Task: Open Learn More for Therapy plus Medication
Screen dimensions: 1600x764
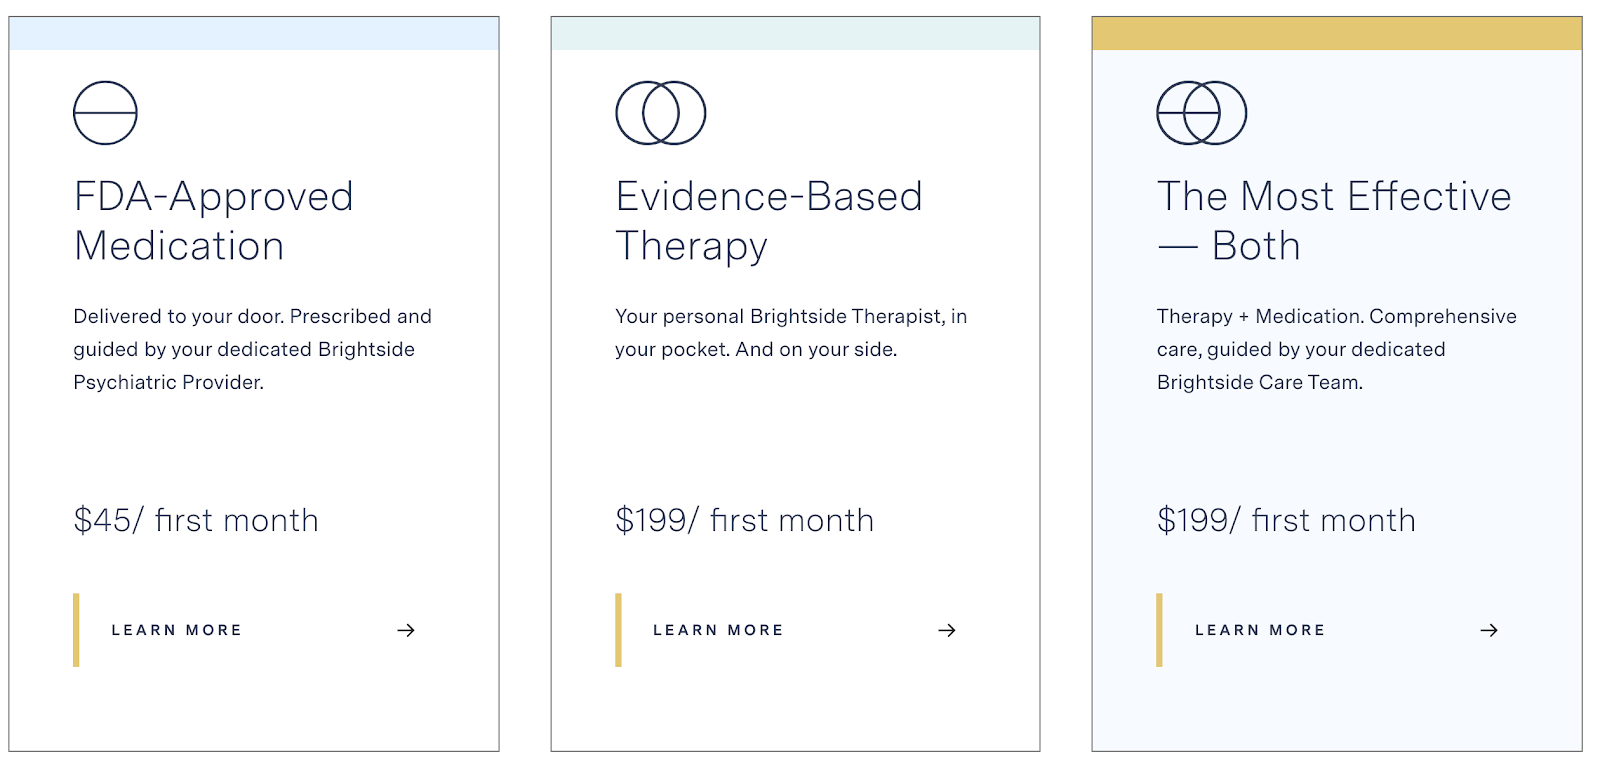Action: click(x=1260, y=630)
